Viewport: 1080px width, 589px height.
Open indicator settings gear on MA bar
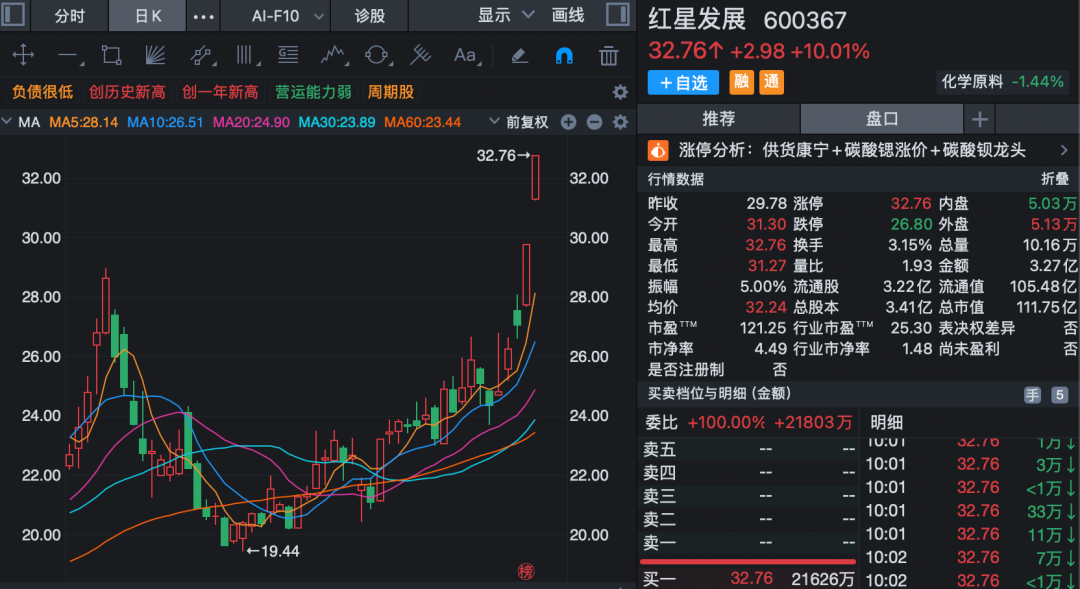point(620,122)
